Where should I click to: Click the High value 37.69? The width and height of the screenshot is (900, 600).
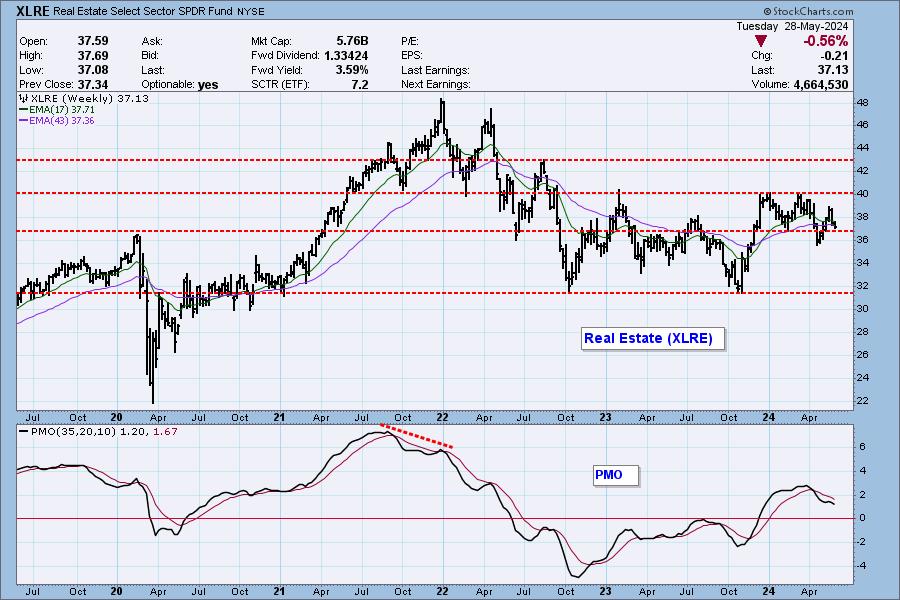[x=93, y=56]
